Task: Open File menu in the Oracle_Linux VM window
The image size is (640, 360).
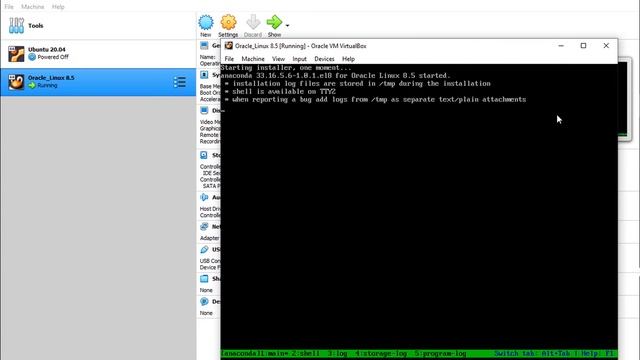Action: tap(229, 59)
